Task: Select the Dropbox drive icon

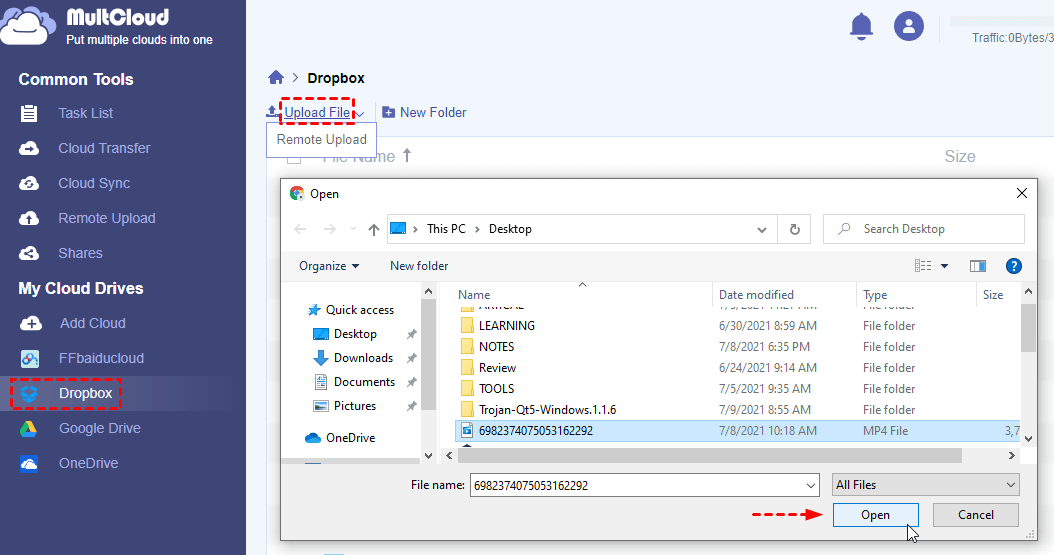Action: [29, 394]
